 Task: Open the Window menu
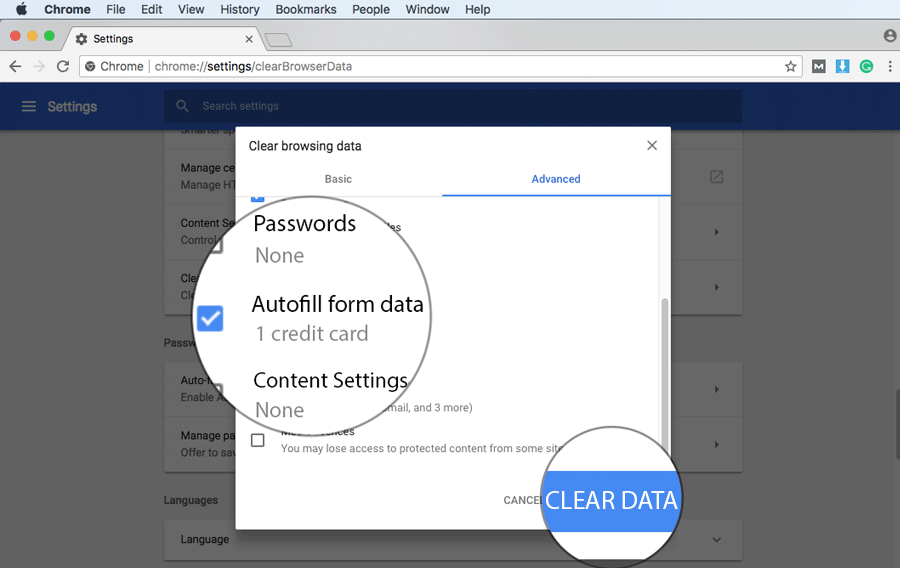pos(427,9)
